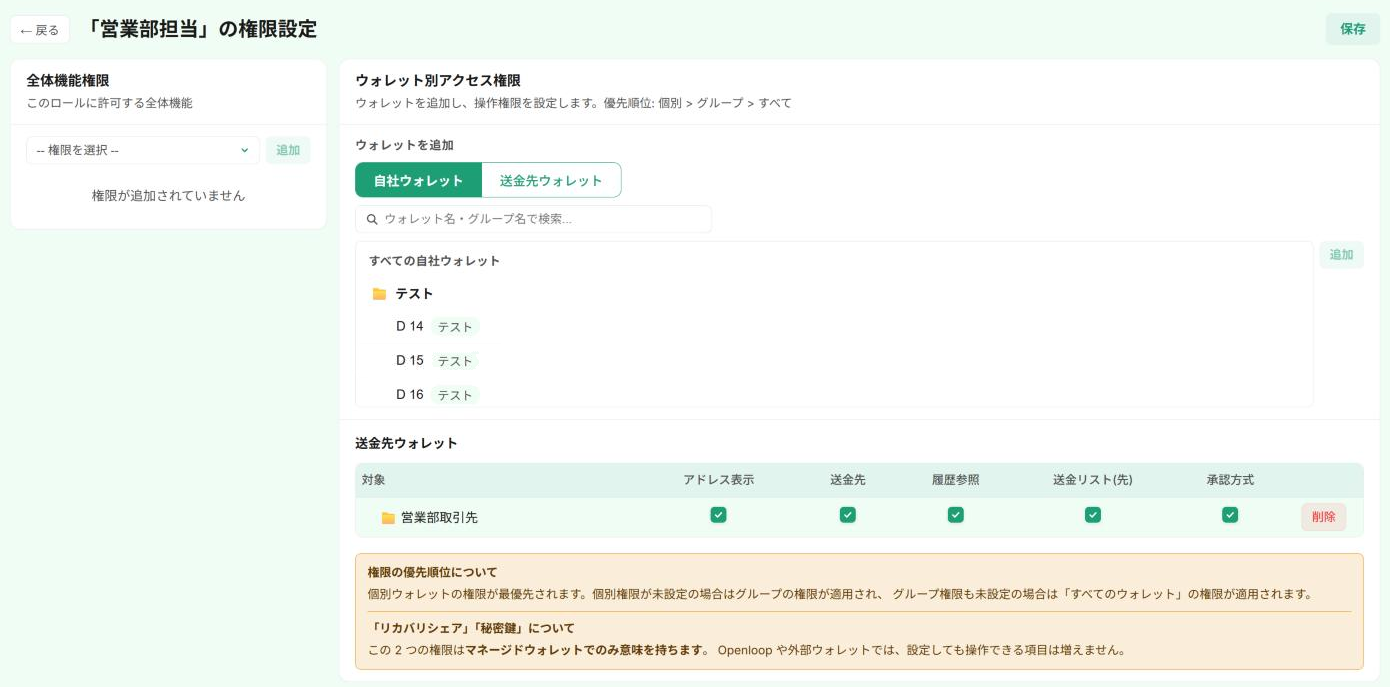Delete 営業部取引先 row with 削除
Viewport: 1390px width, 687px height.
pyautogui.click(x=1323, y=517)
